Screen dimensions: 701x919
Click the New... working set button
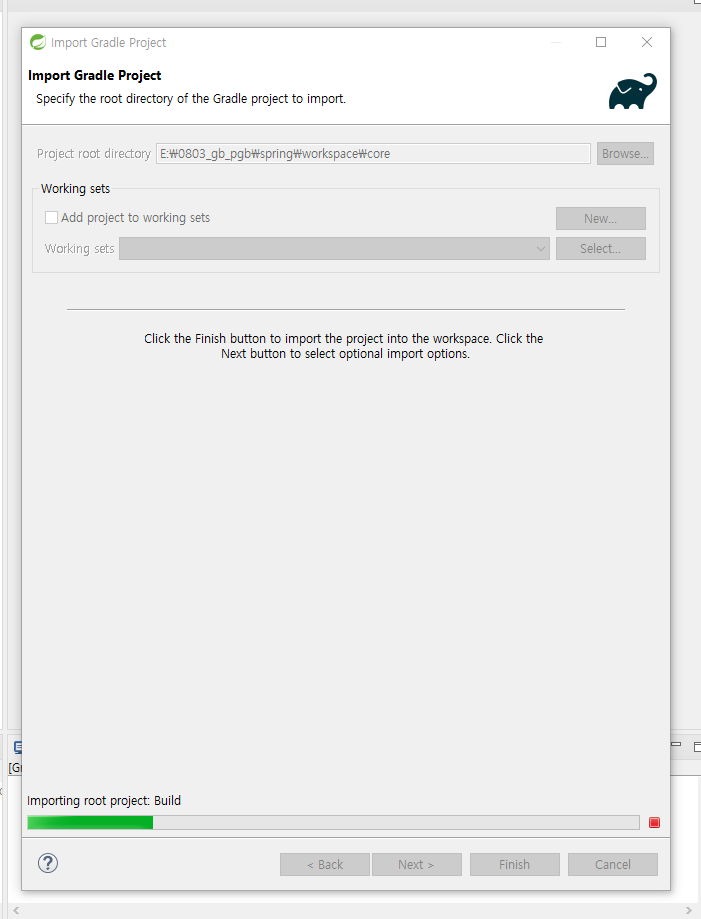point(601,219)
